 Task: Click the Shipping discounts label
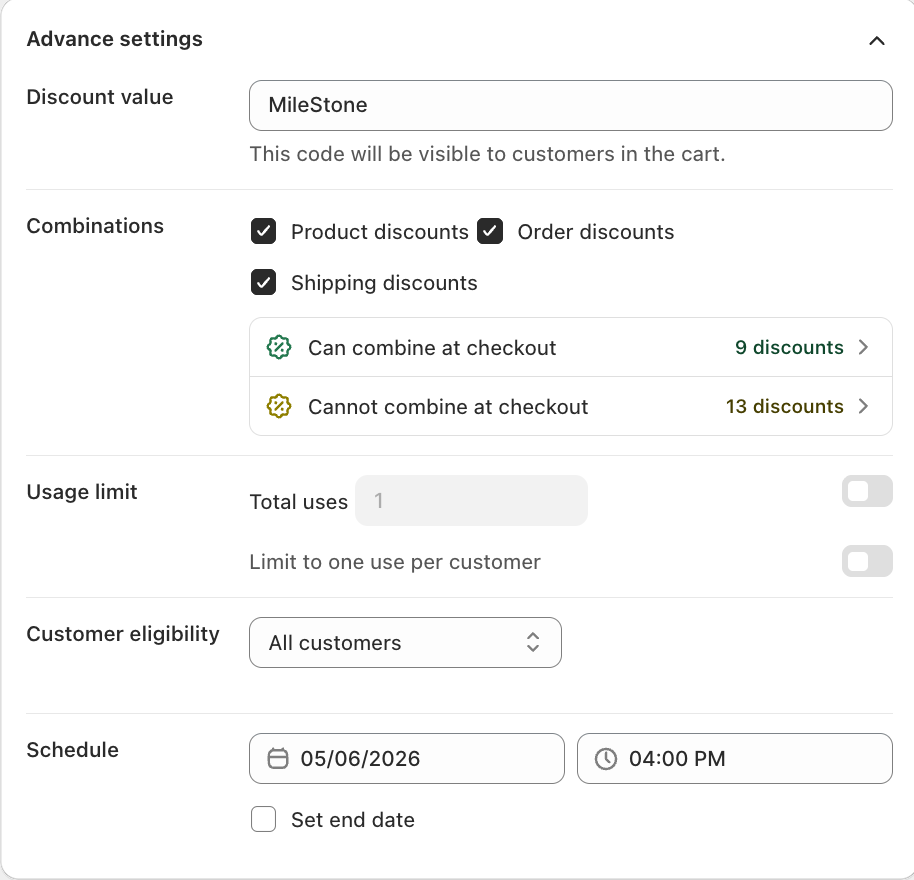click(384, 283)
